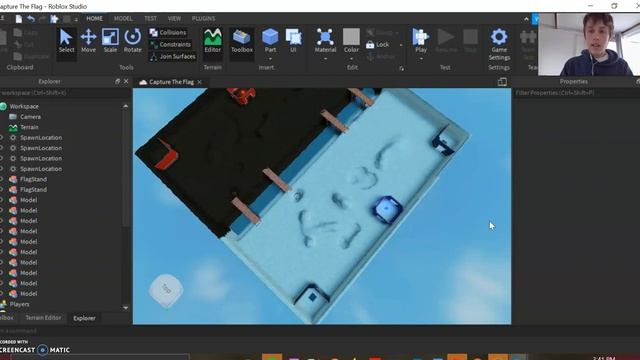The width and height of the screenshot is (640, 360).
Task: Click the publish icon in quick access bar
Action: click(54, 19)
